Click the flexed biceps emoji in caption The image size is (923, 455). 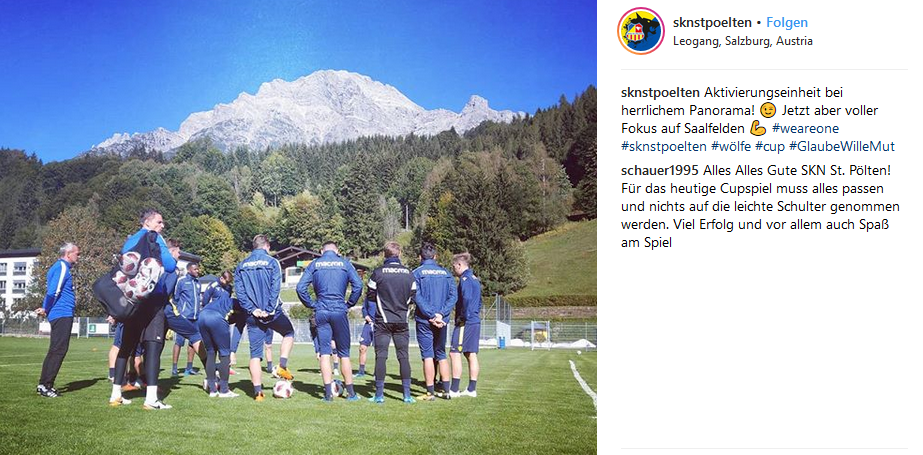point(758,128)
